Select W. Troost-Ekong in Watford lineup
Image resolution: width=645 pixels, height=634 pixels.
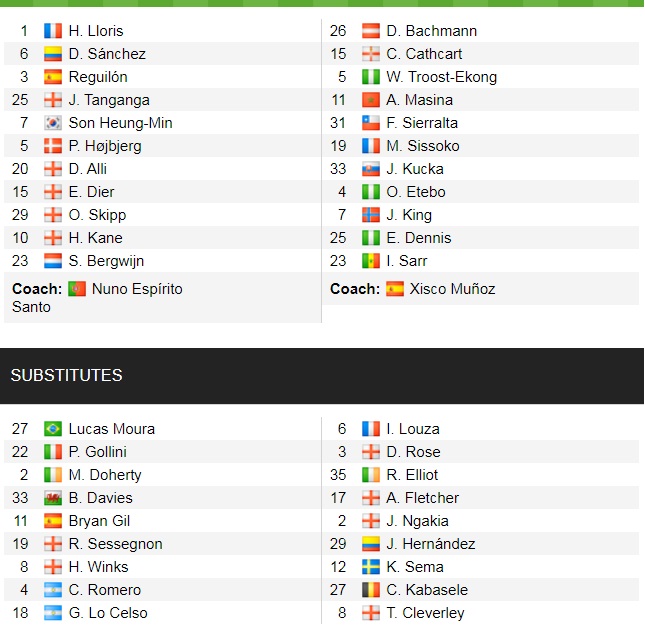(441, 77)
